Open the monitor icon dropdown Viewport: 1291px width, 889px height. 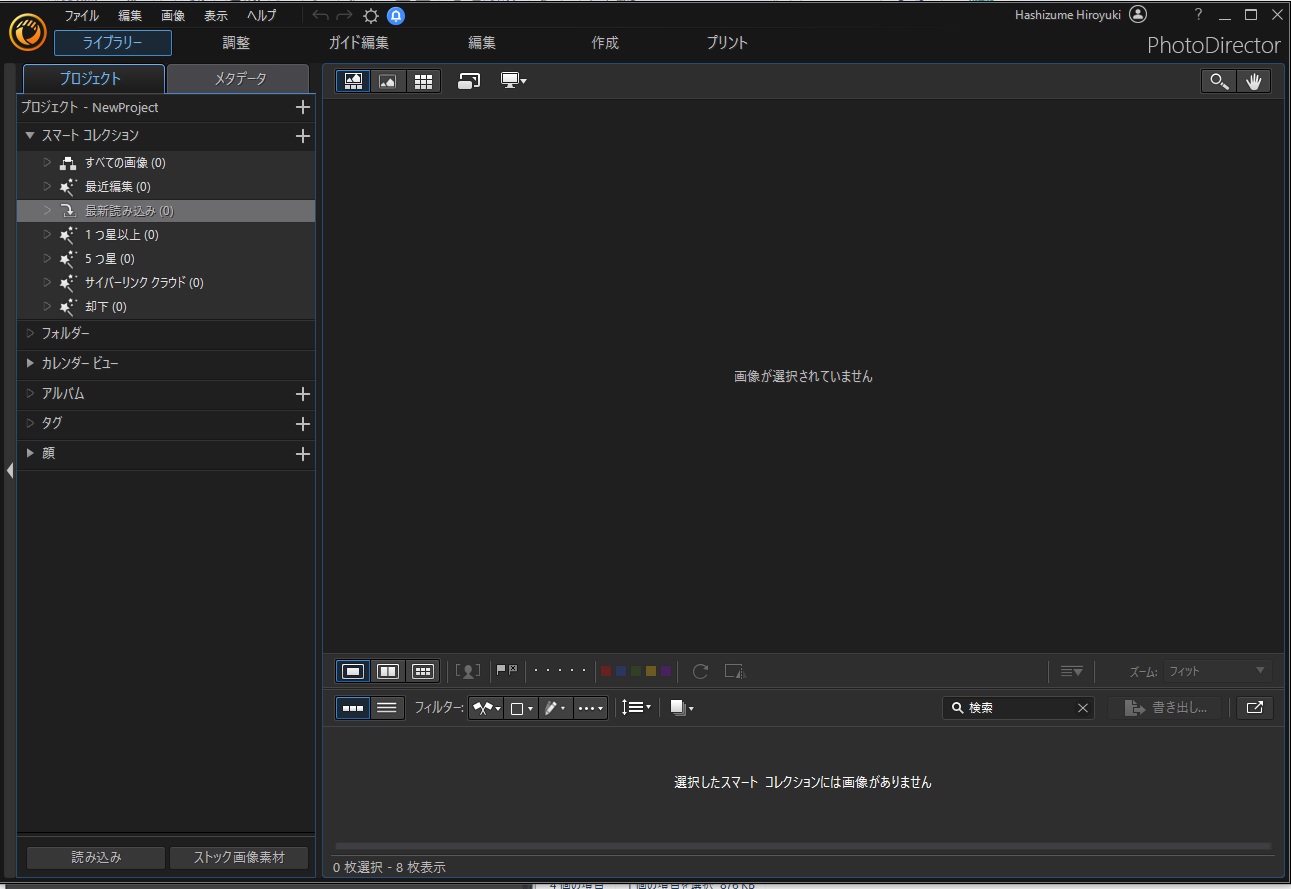coord(513,81)
